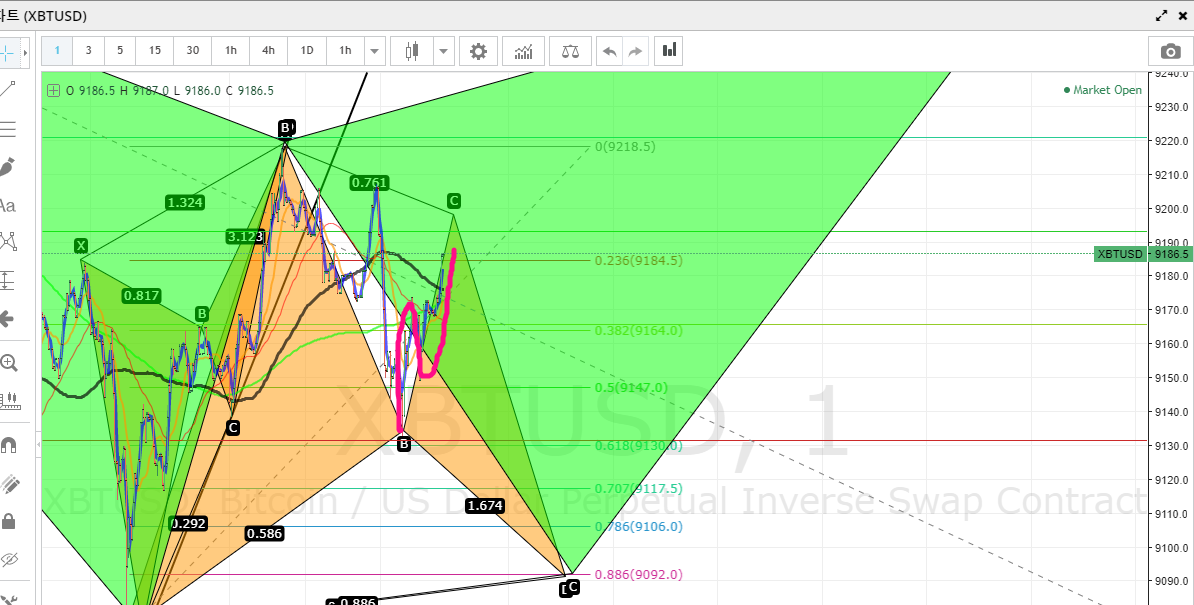The image size is (1194, 605).
Task: Open the prediction and measurement tools
Action: point(8,280)
